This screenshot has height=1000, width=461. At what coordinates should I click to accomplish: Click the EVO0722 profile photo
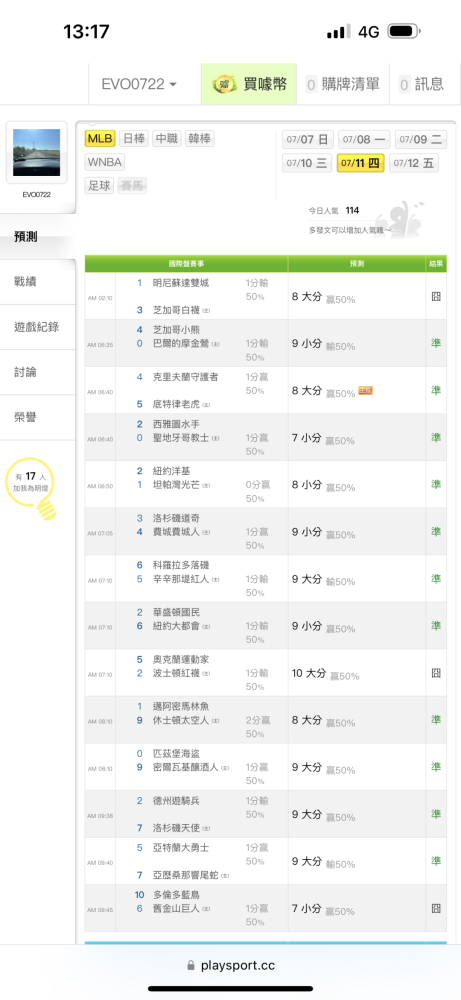tap(36, 153)
